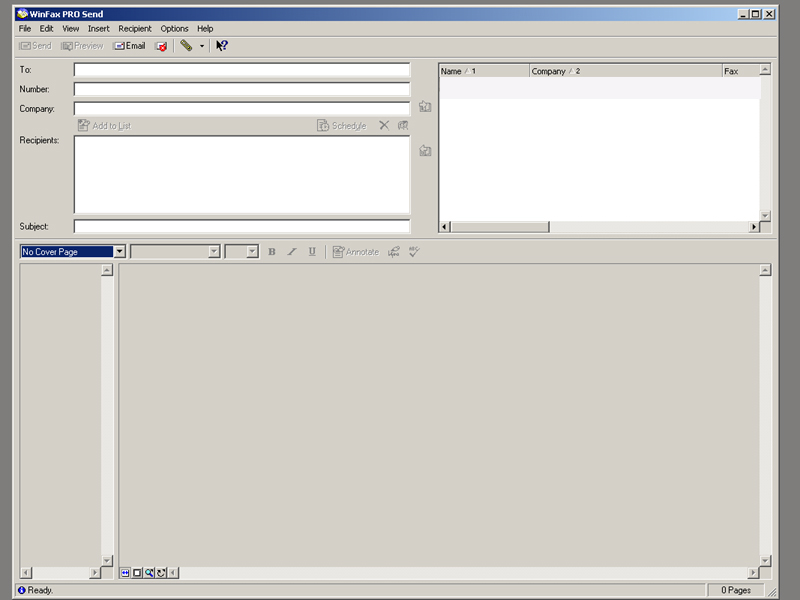Click the phonebook icon beside Company field
The width and height of the screenshot is (800, 600).
(x=425, y=107)
